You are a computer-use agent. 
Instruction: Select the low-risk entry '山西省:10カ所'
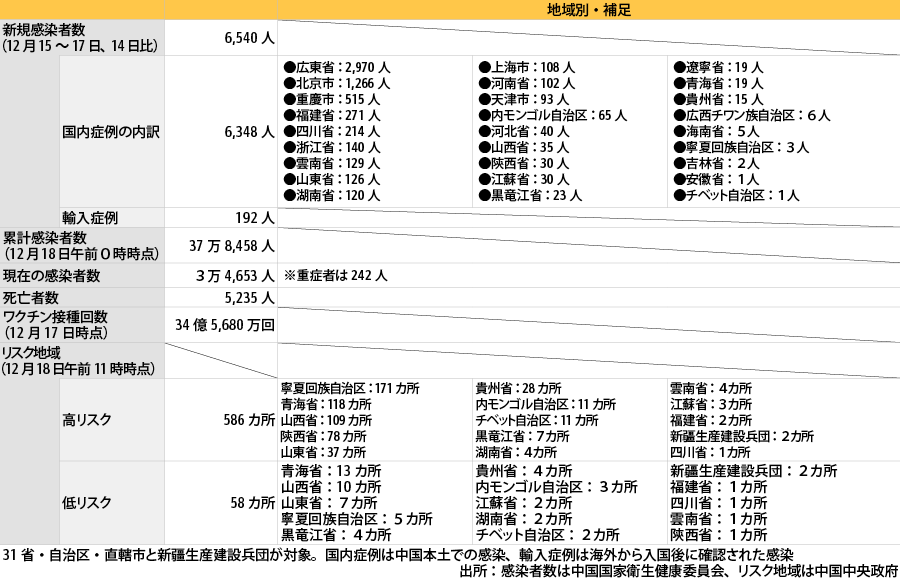click(331, 487)
